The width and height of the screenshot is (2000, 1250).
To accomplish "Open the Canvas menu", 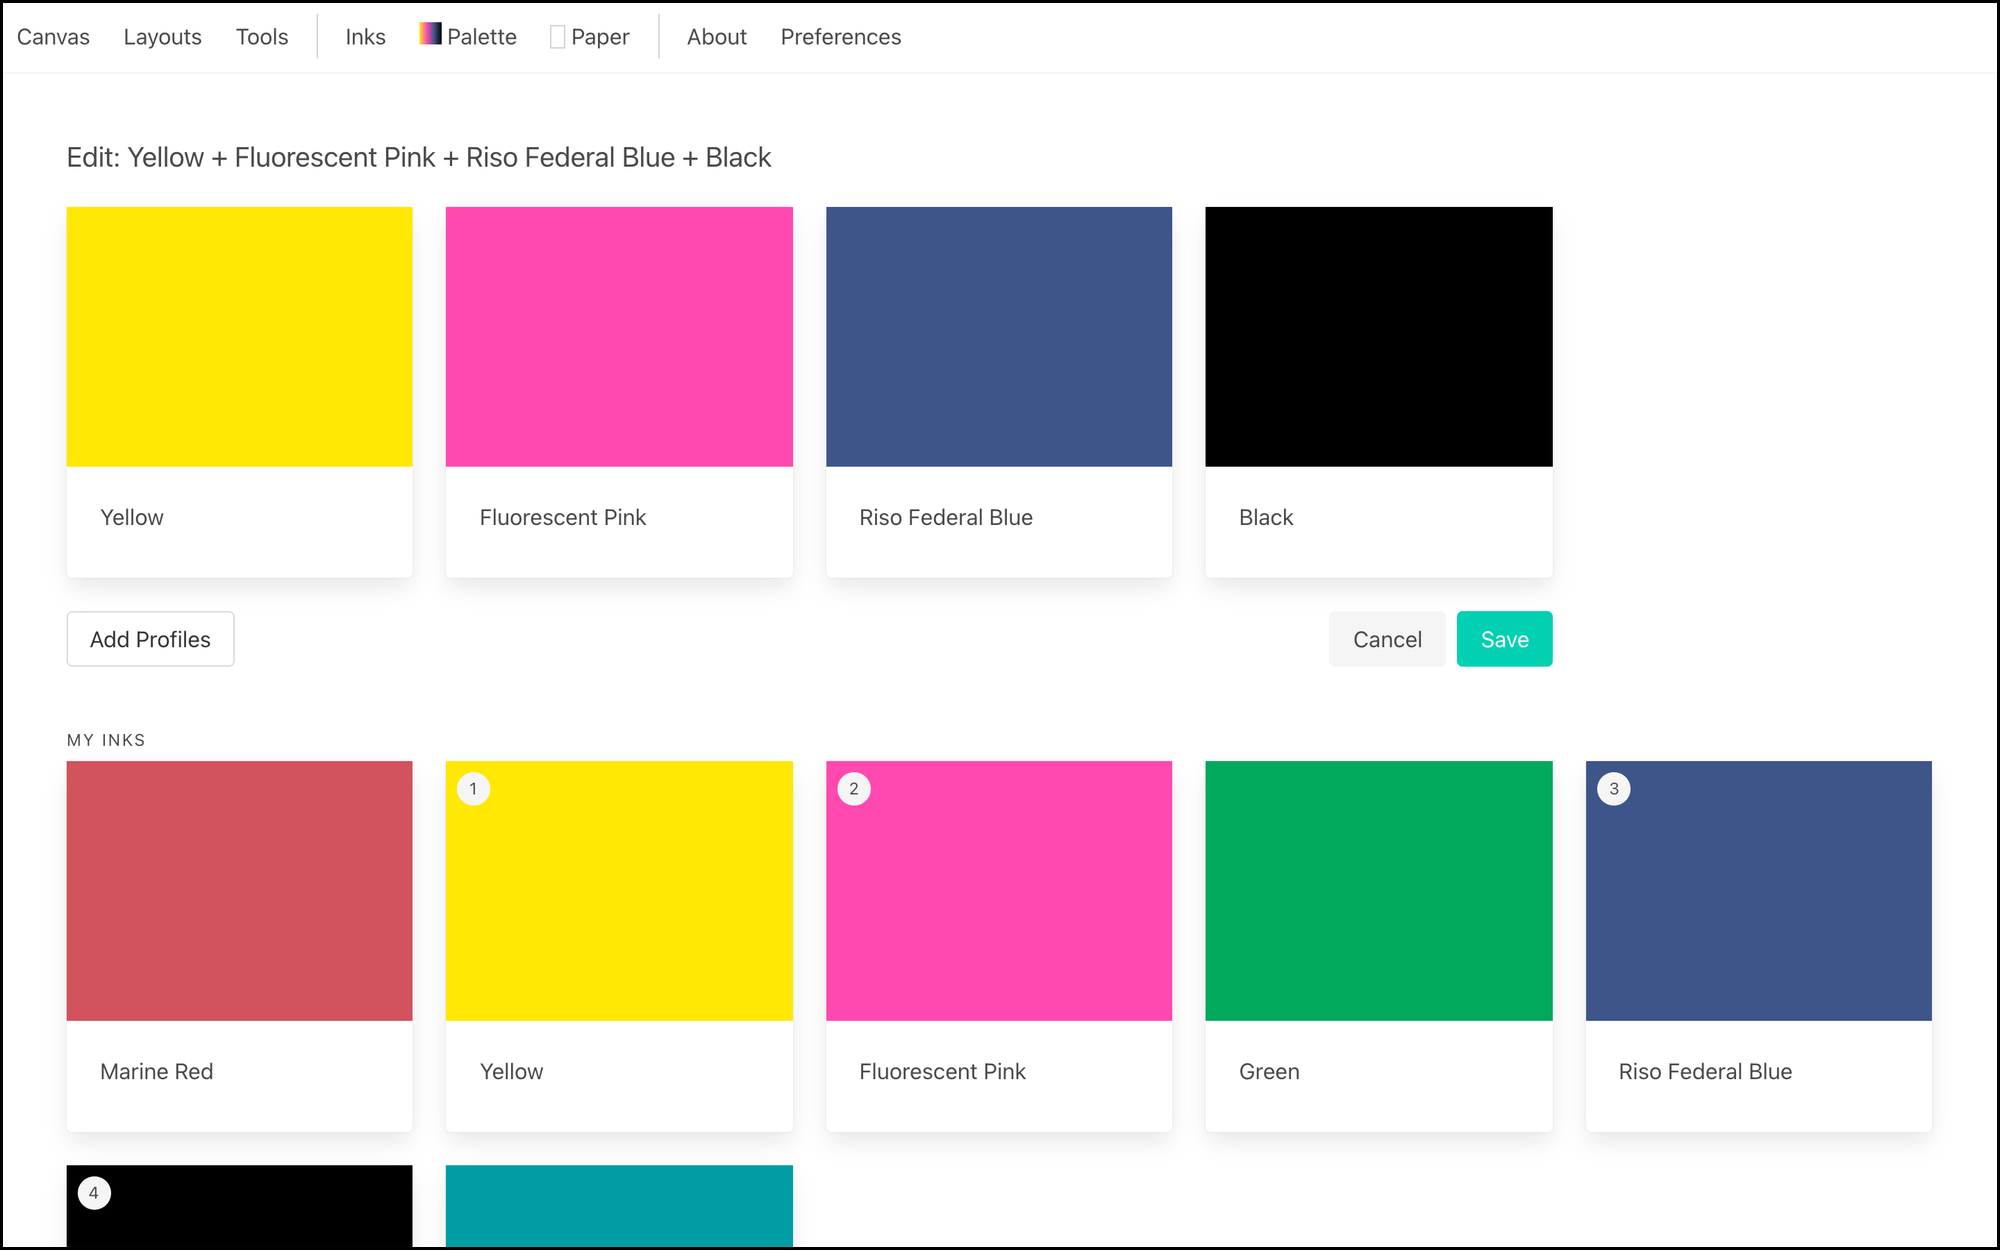I will pyautogui.click(x=53, y=37).
